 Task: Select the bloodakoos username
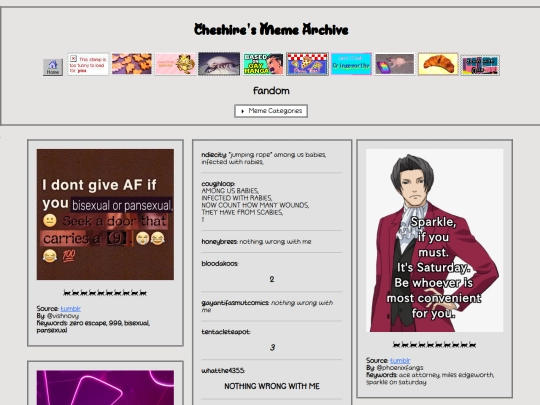[220, 264]
